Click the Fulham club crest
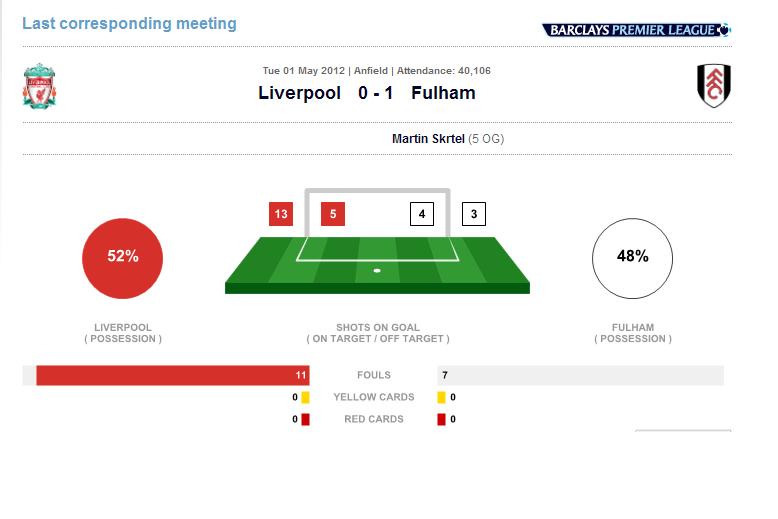778x519 pixels. point(713,85)
